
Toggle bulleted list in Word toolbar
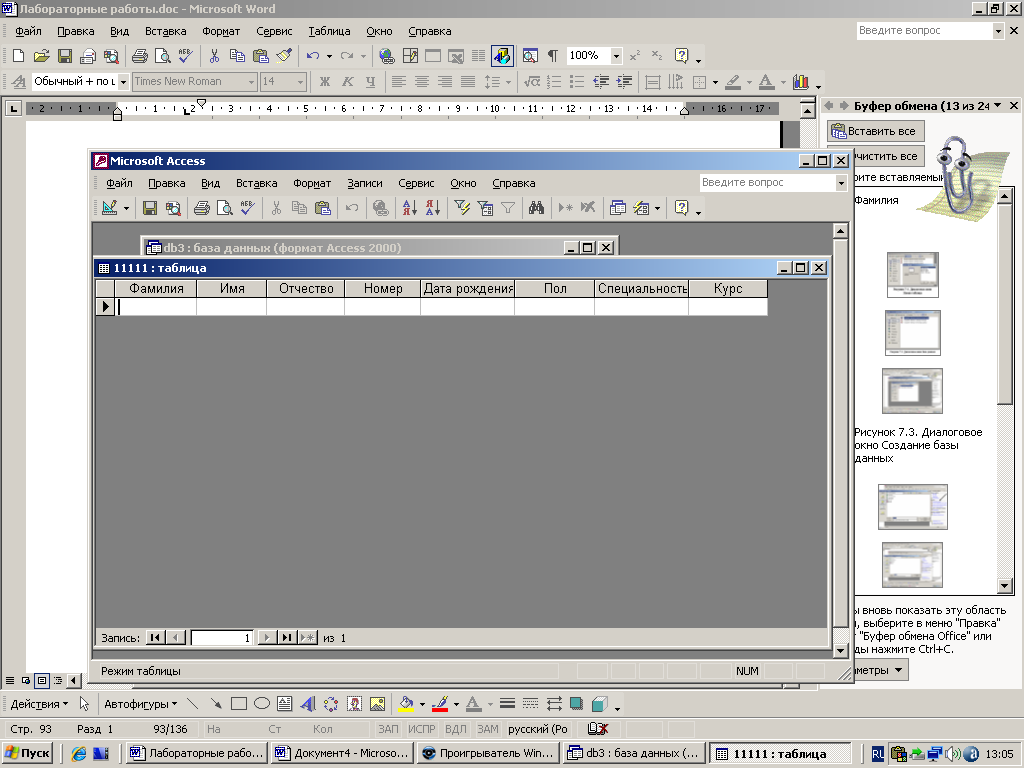(x=577, y=82)
